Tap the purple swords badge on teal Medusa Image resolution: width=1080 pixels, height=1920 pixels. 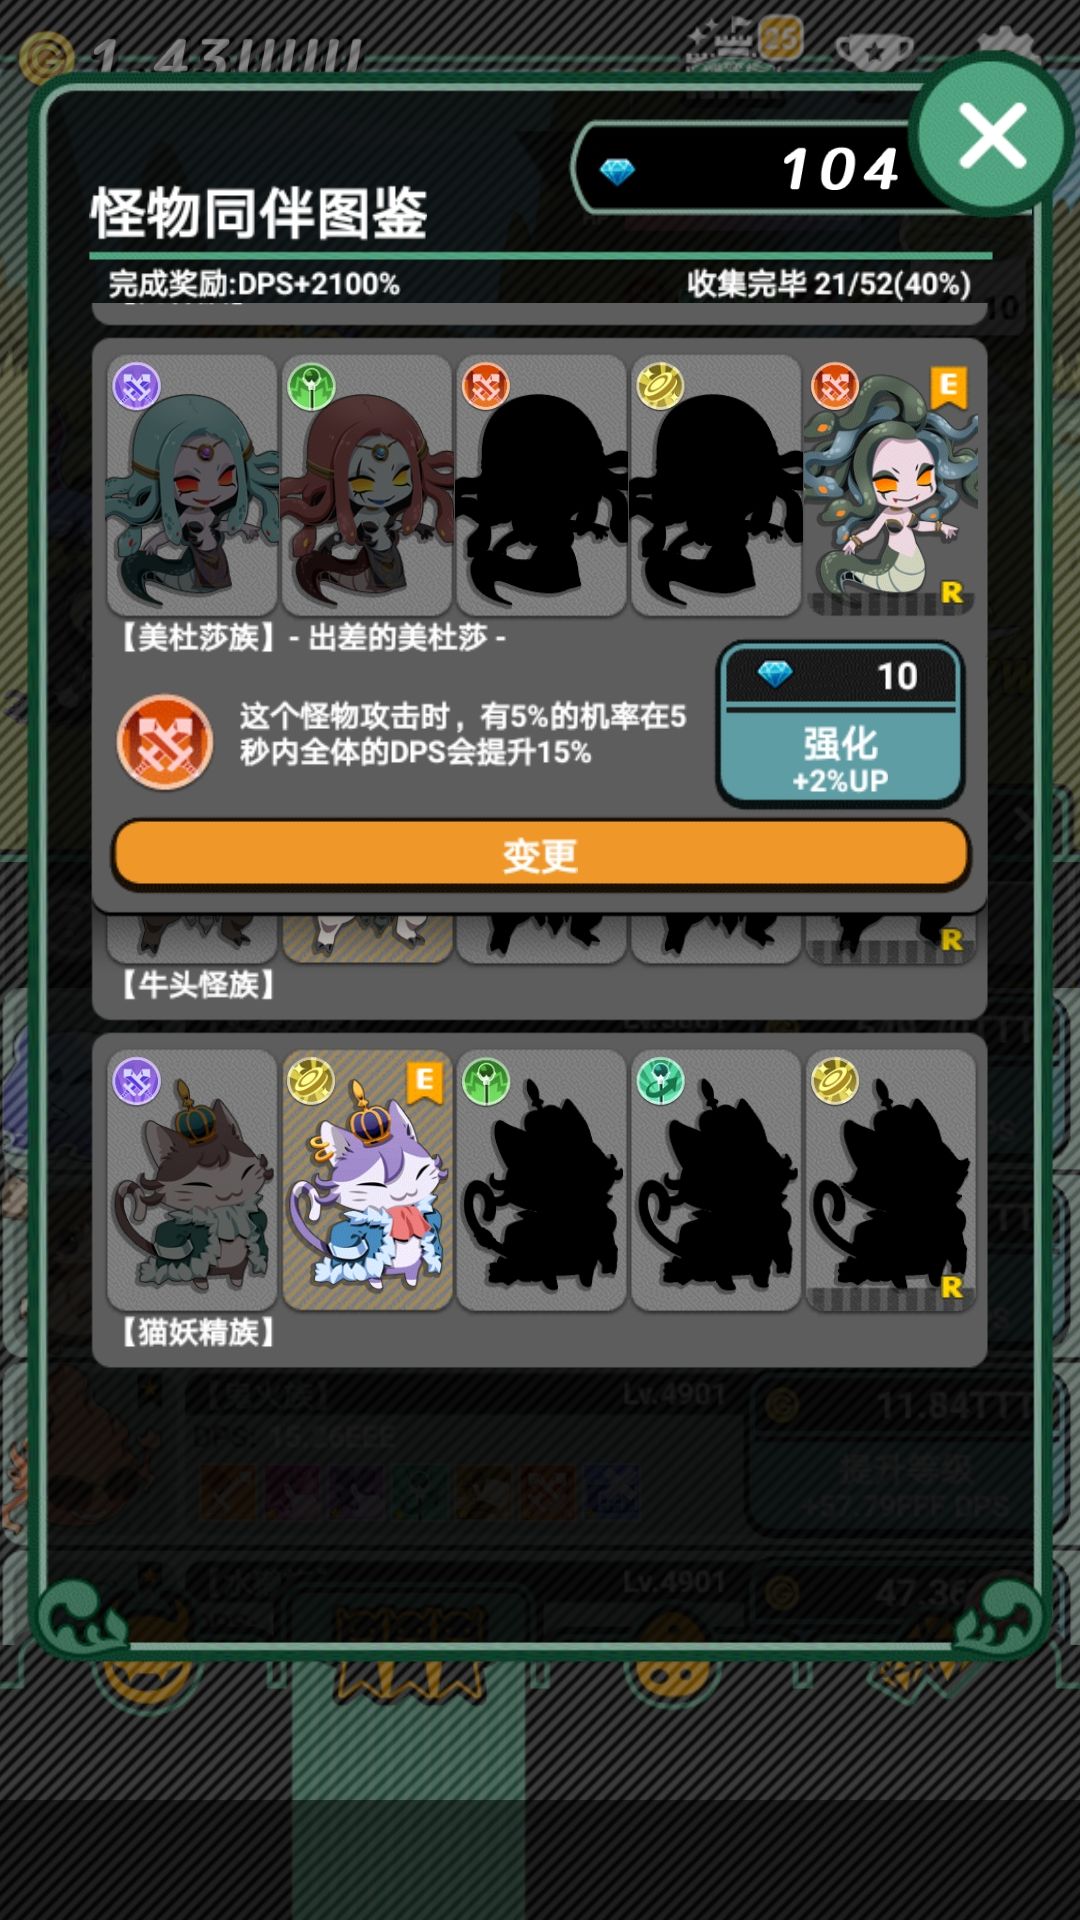click(137, 386)
